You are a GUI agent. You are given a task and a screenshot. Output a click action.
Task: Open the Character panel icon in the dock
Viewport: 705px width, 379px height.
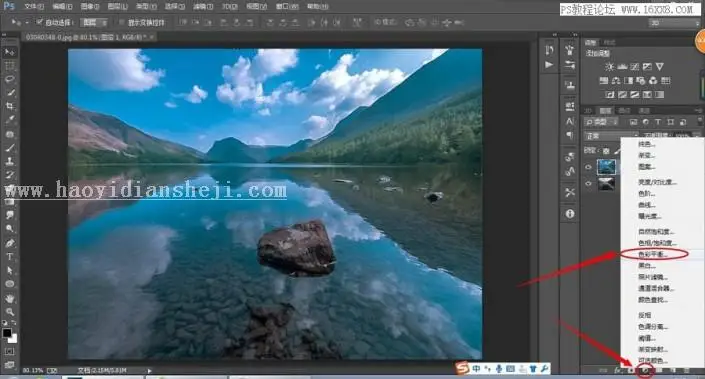pos(570,121)
